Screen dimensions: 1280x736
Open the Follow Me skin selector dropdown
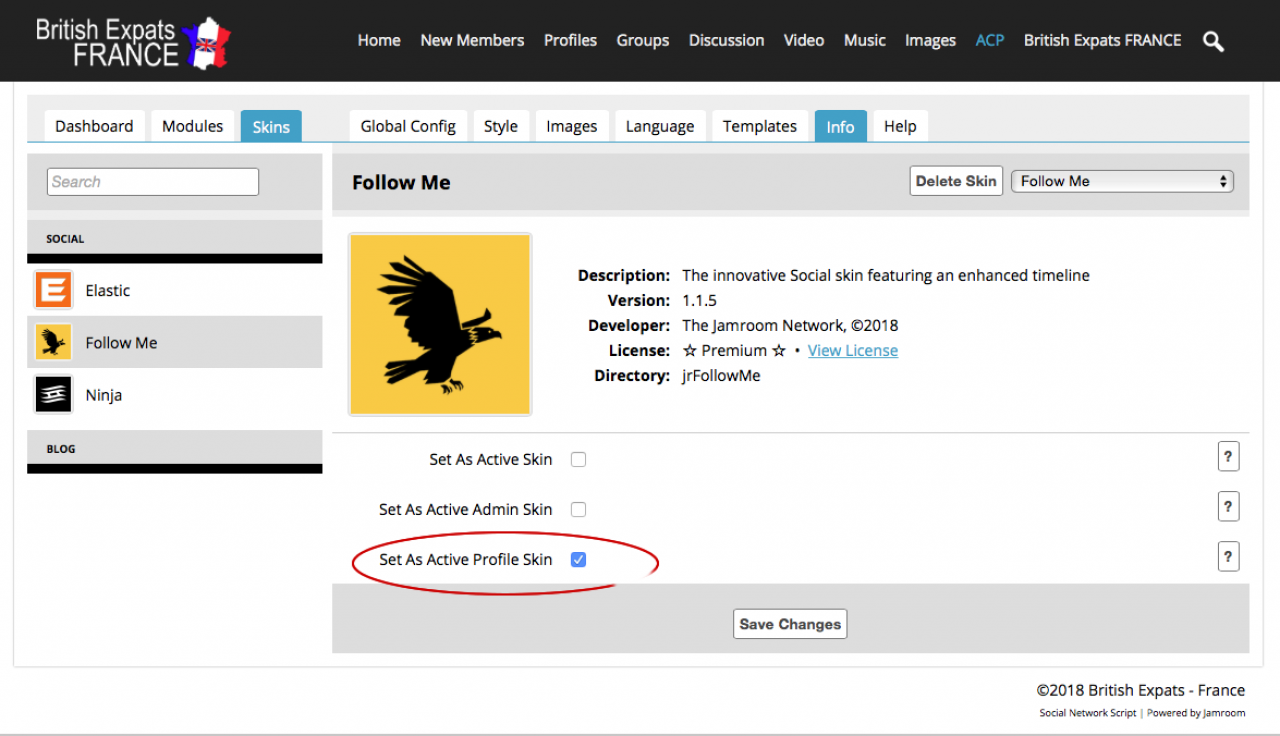pos(1123,181)
